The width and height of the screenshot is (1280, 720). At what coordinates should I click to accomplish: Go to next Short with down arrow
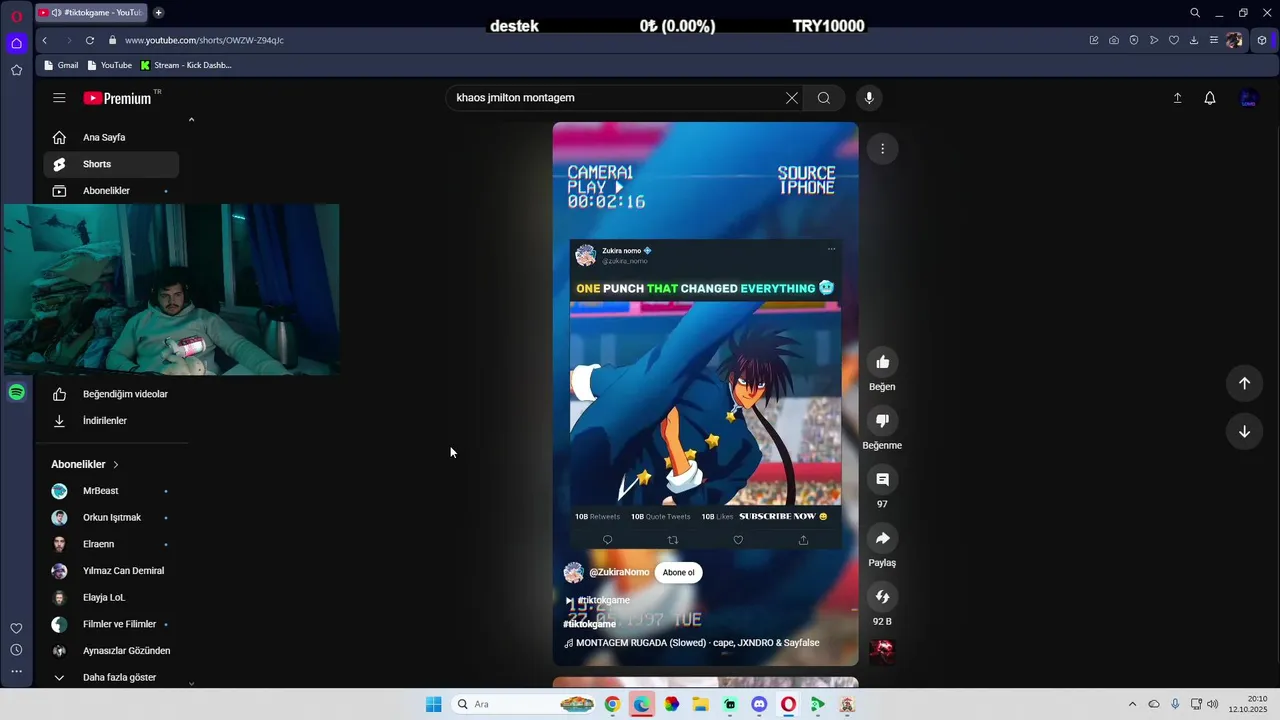point(1244,432)
